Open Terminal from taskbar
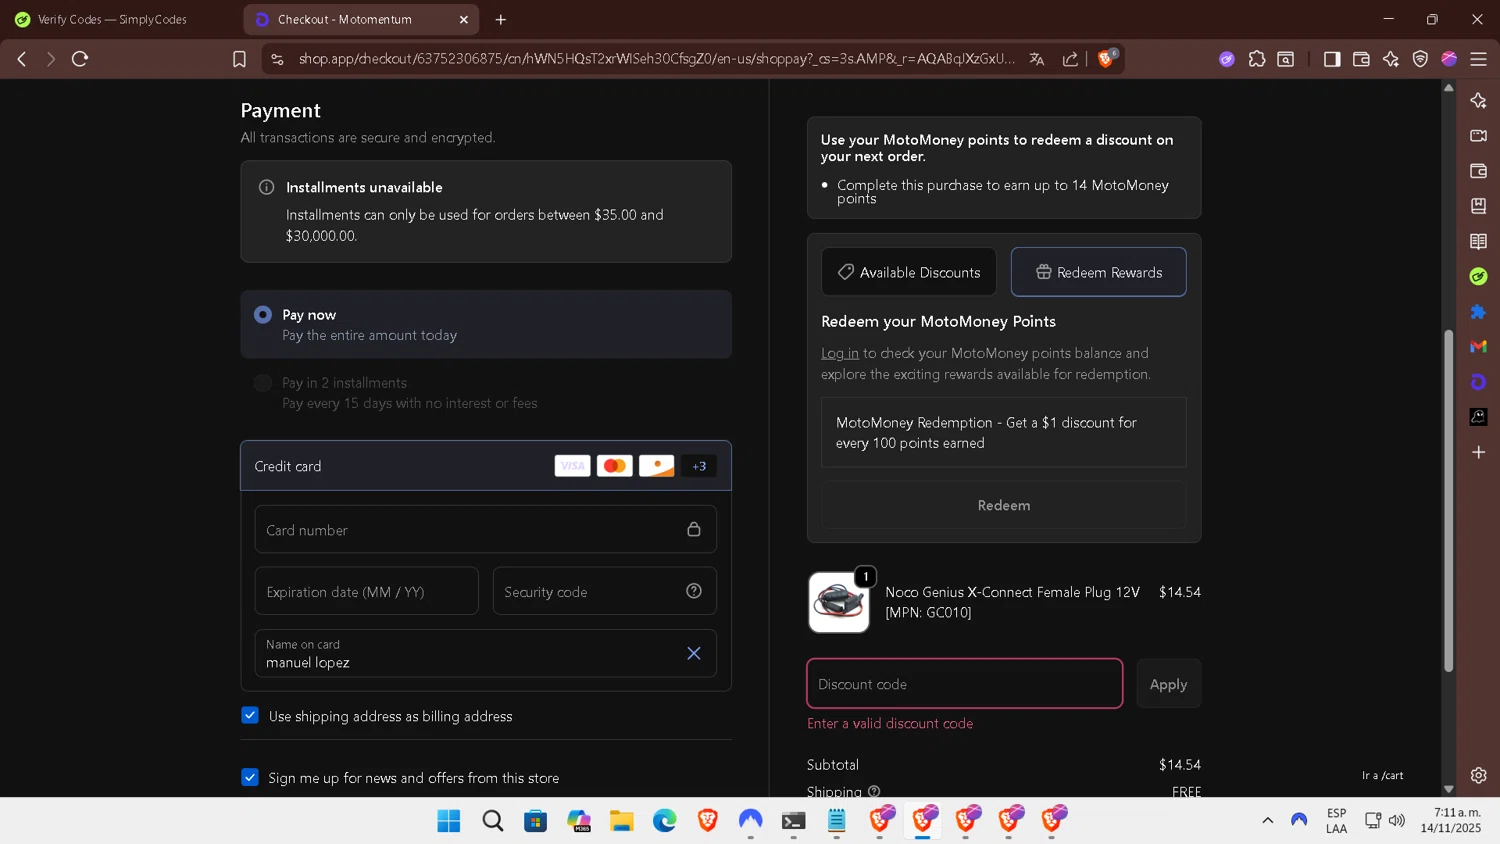1500x844 pixels. click(x=794, y=821)
